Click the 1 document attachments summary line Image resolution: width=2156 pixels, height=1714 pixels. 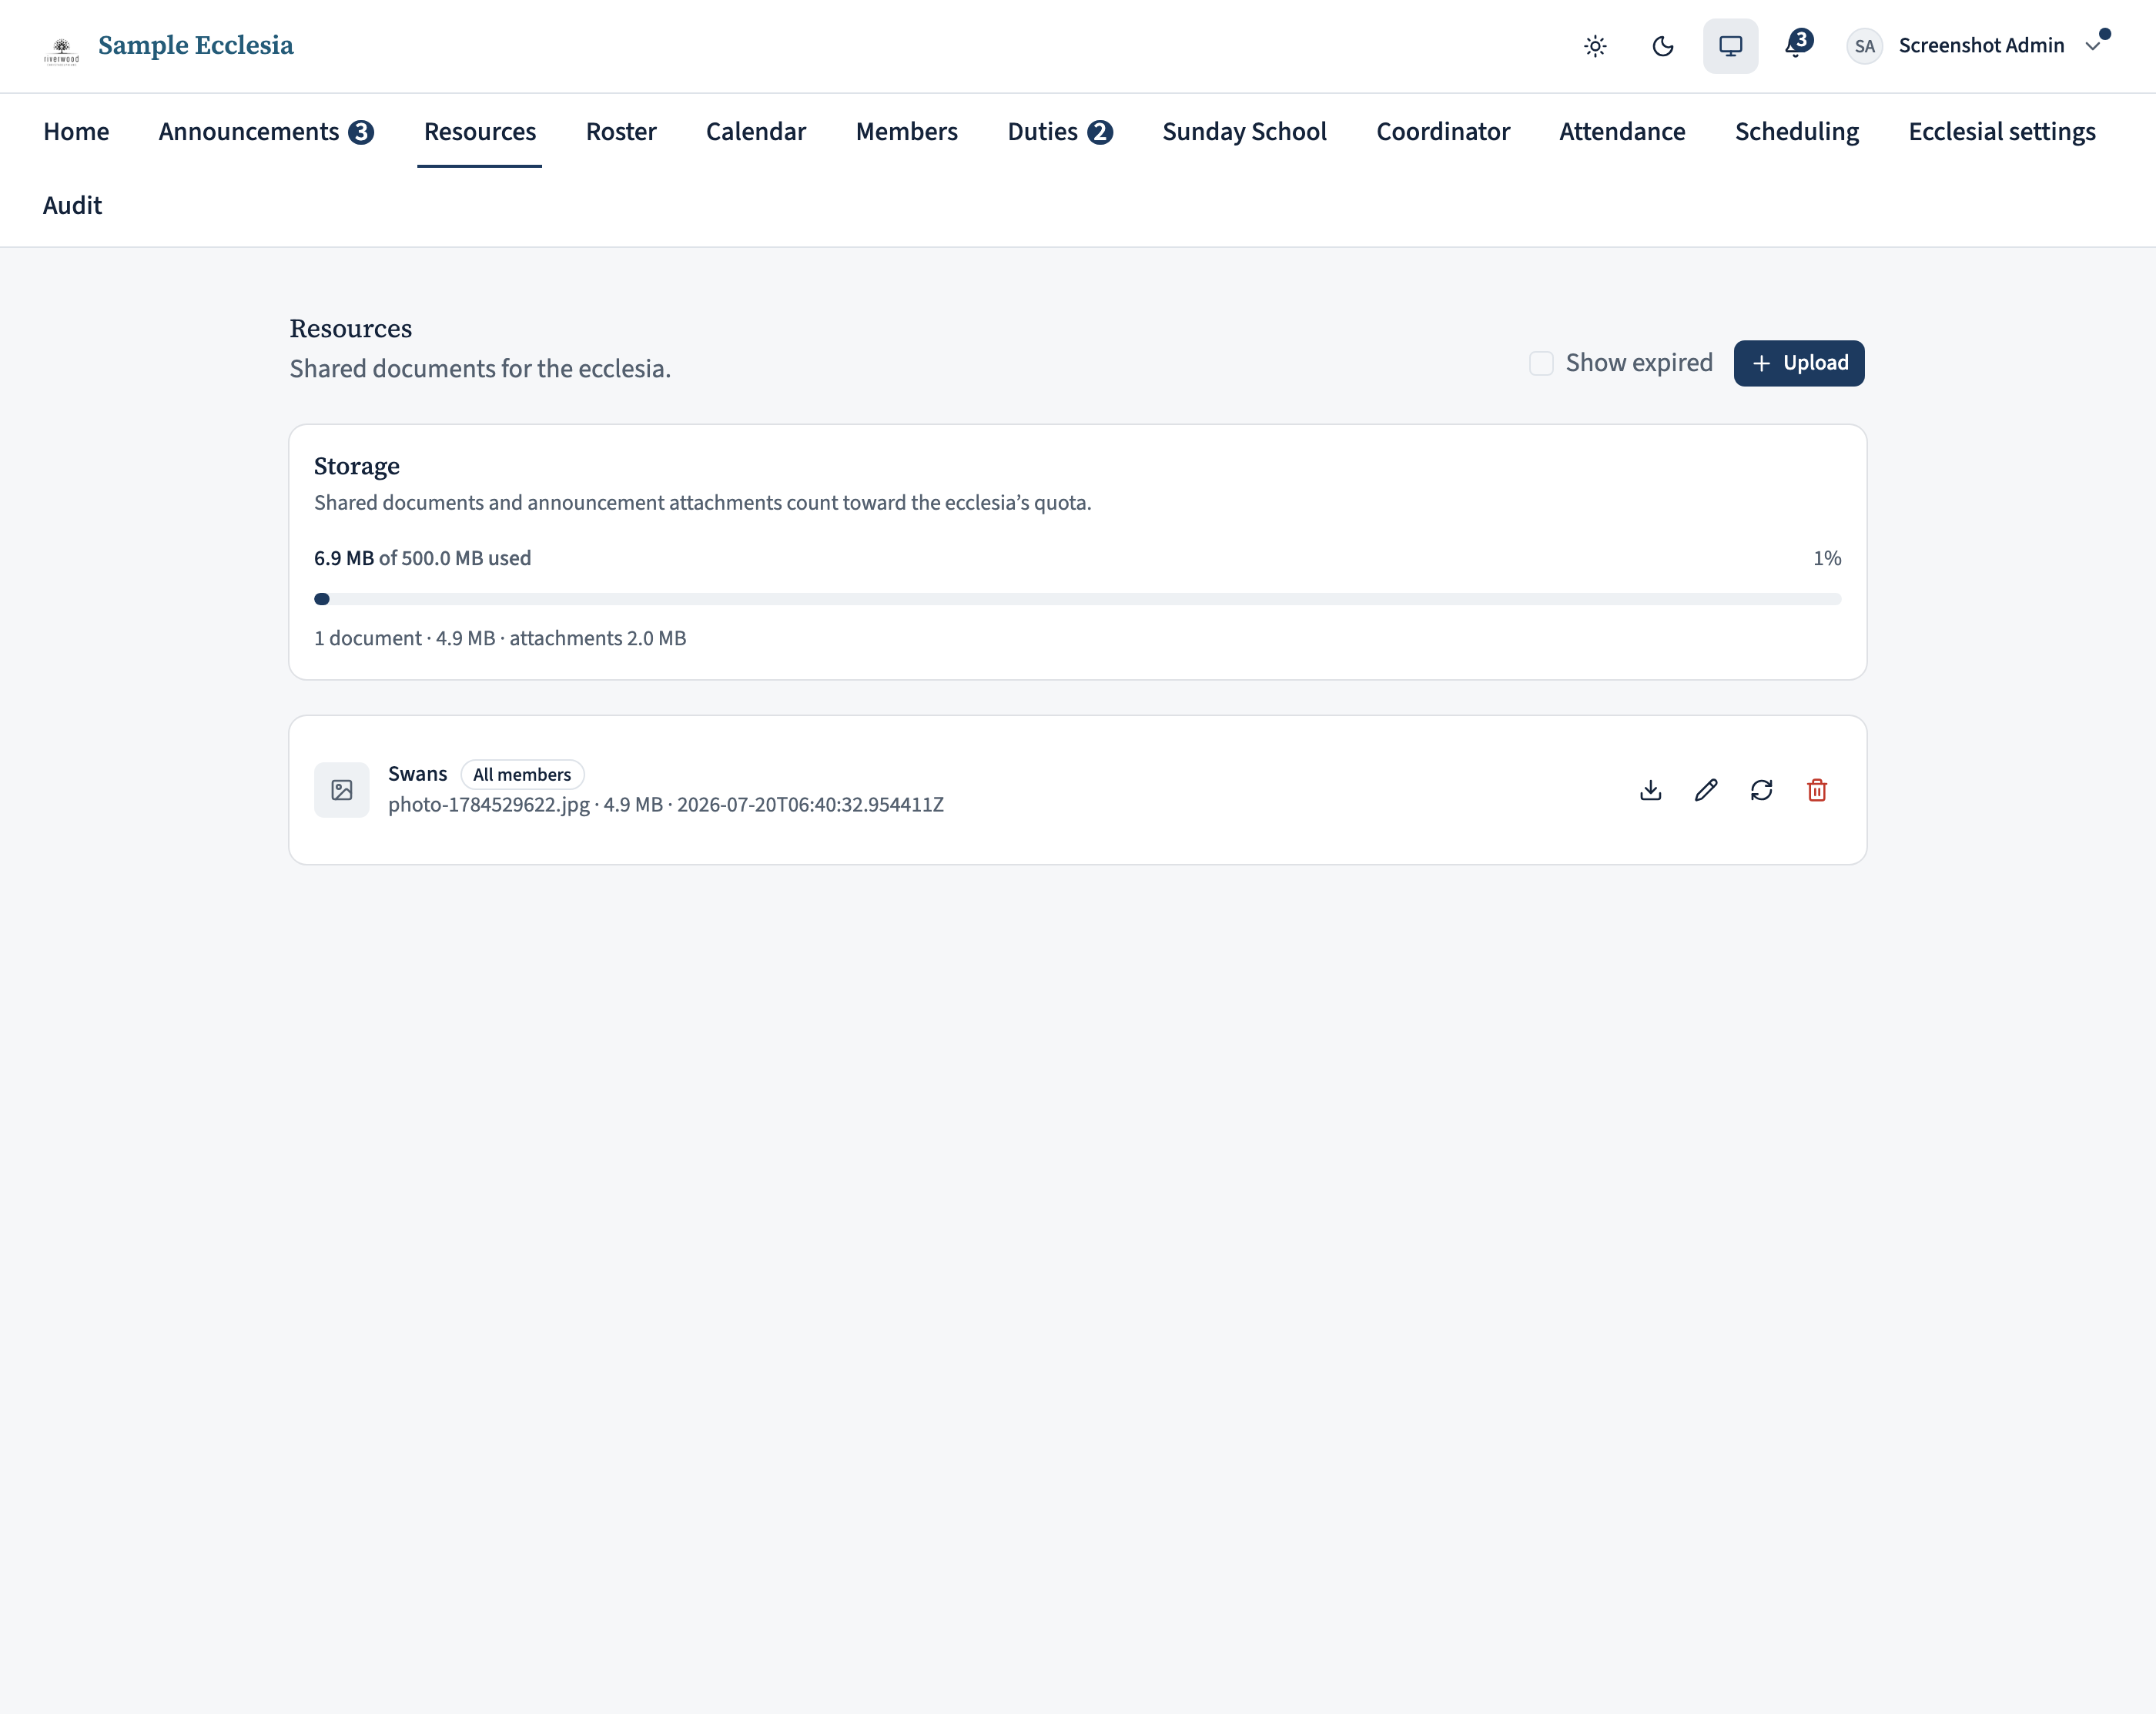[x=500, y=638]
